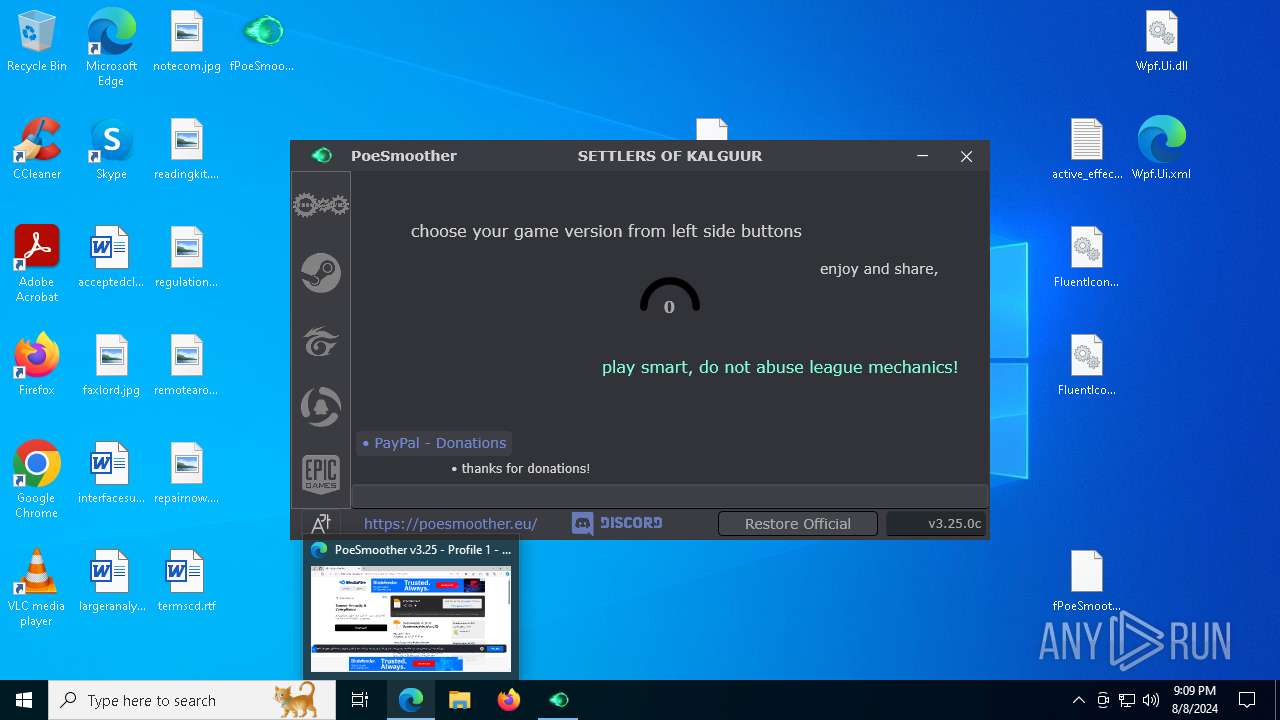Expand the hidden system tray icons
The height and width of the screenshot is (720, 1280).
(1078, 700)
